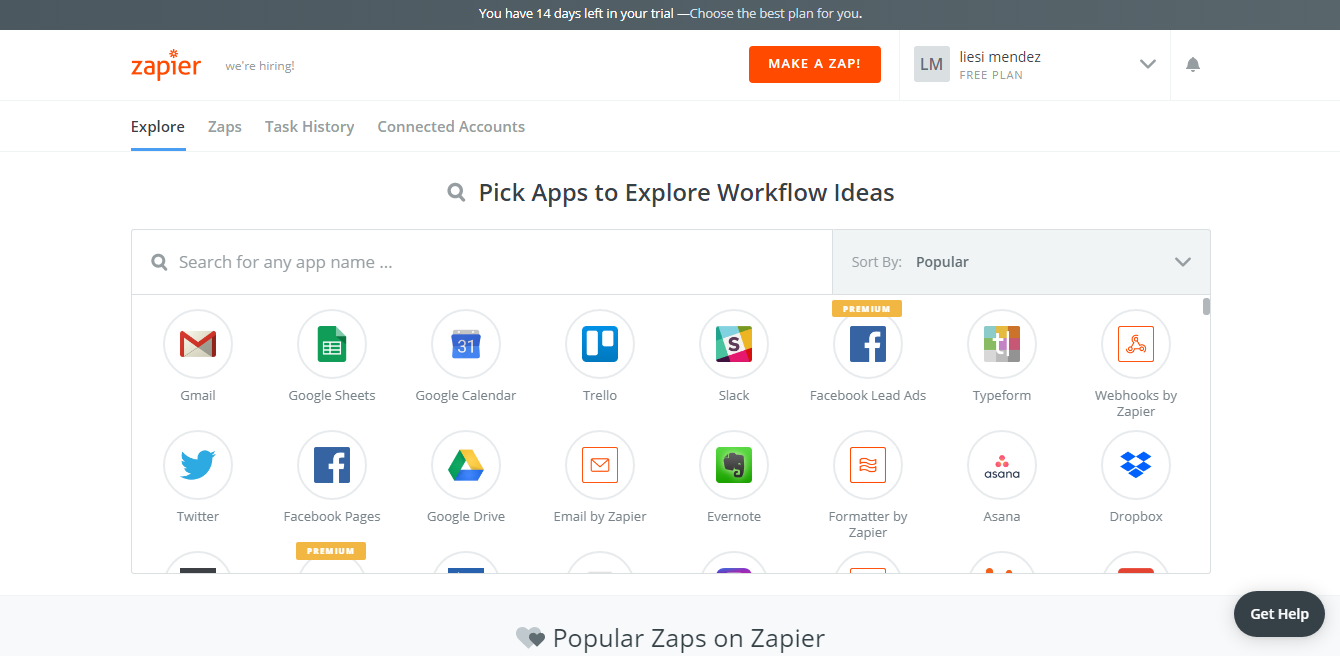Click the Zapier logo

click(166, 64)
